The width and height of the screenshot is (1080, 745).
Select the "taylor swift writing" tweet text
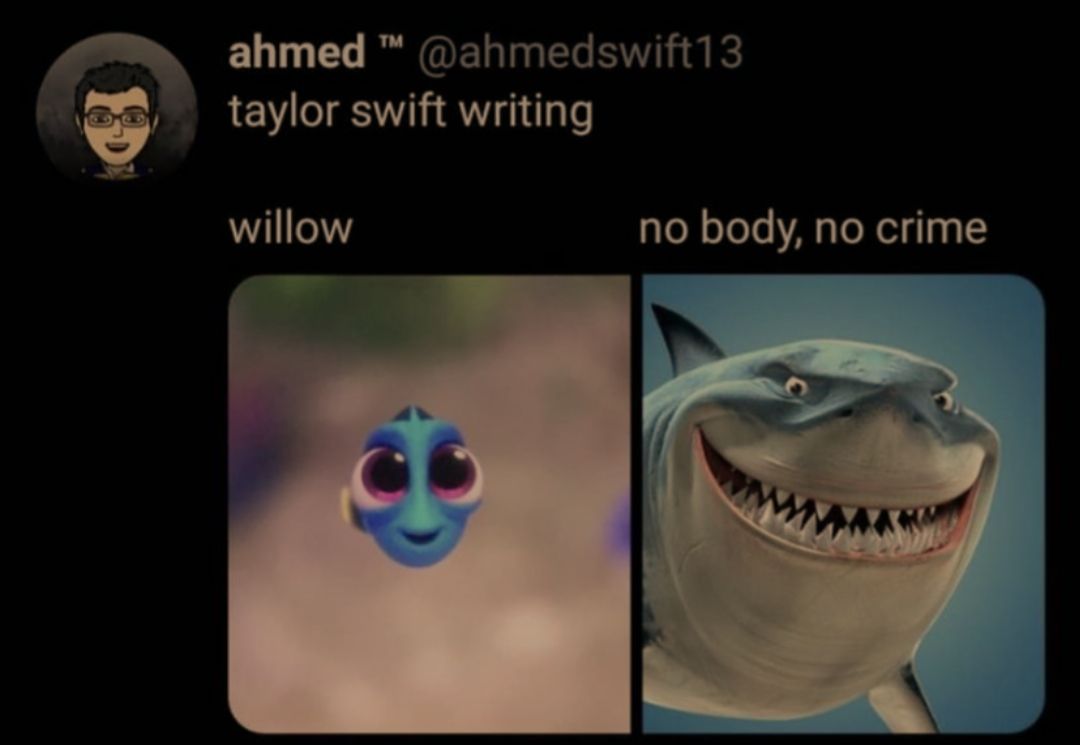(x=411, y=111)
